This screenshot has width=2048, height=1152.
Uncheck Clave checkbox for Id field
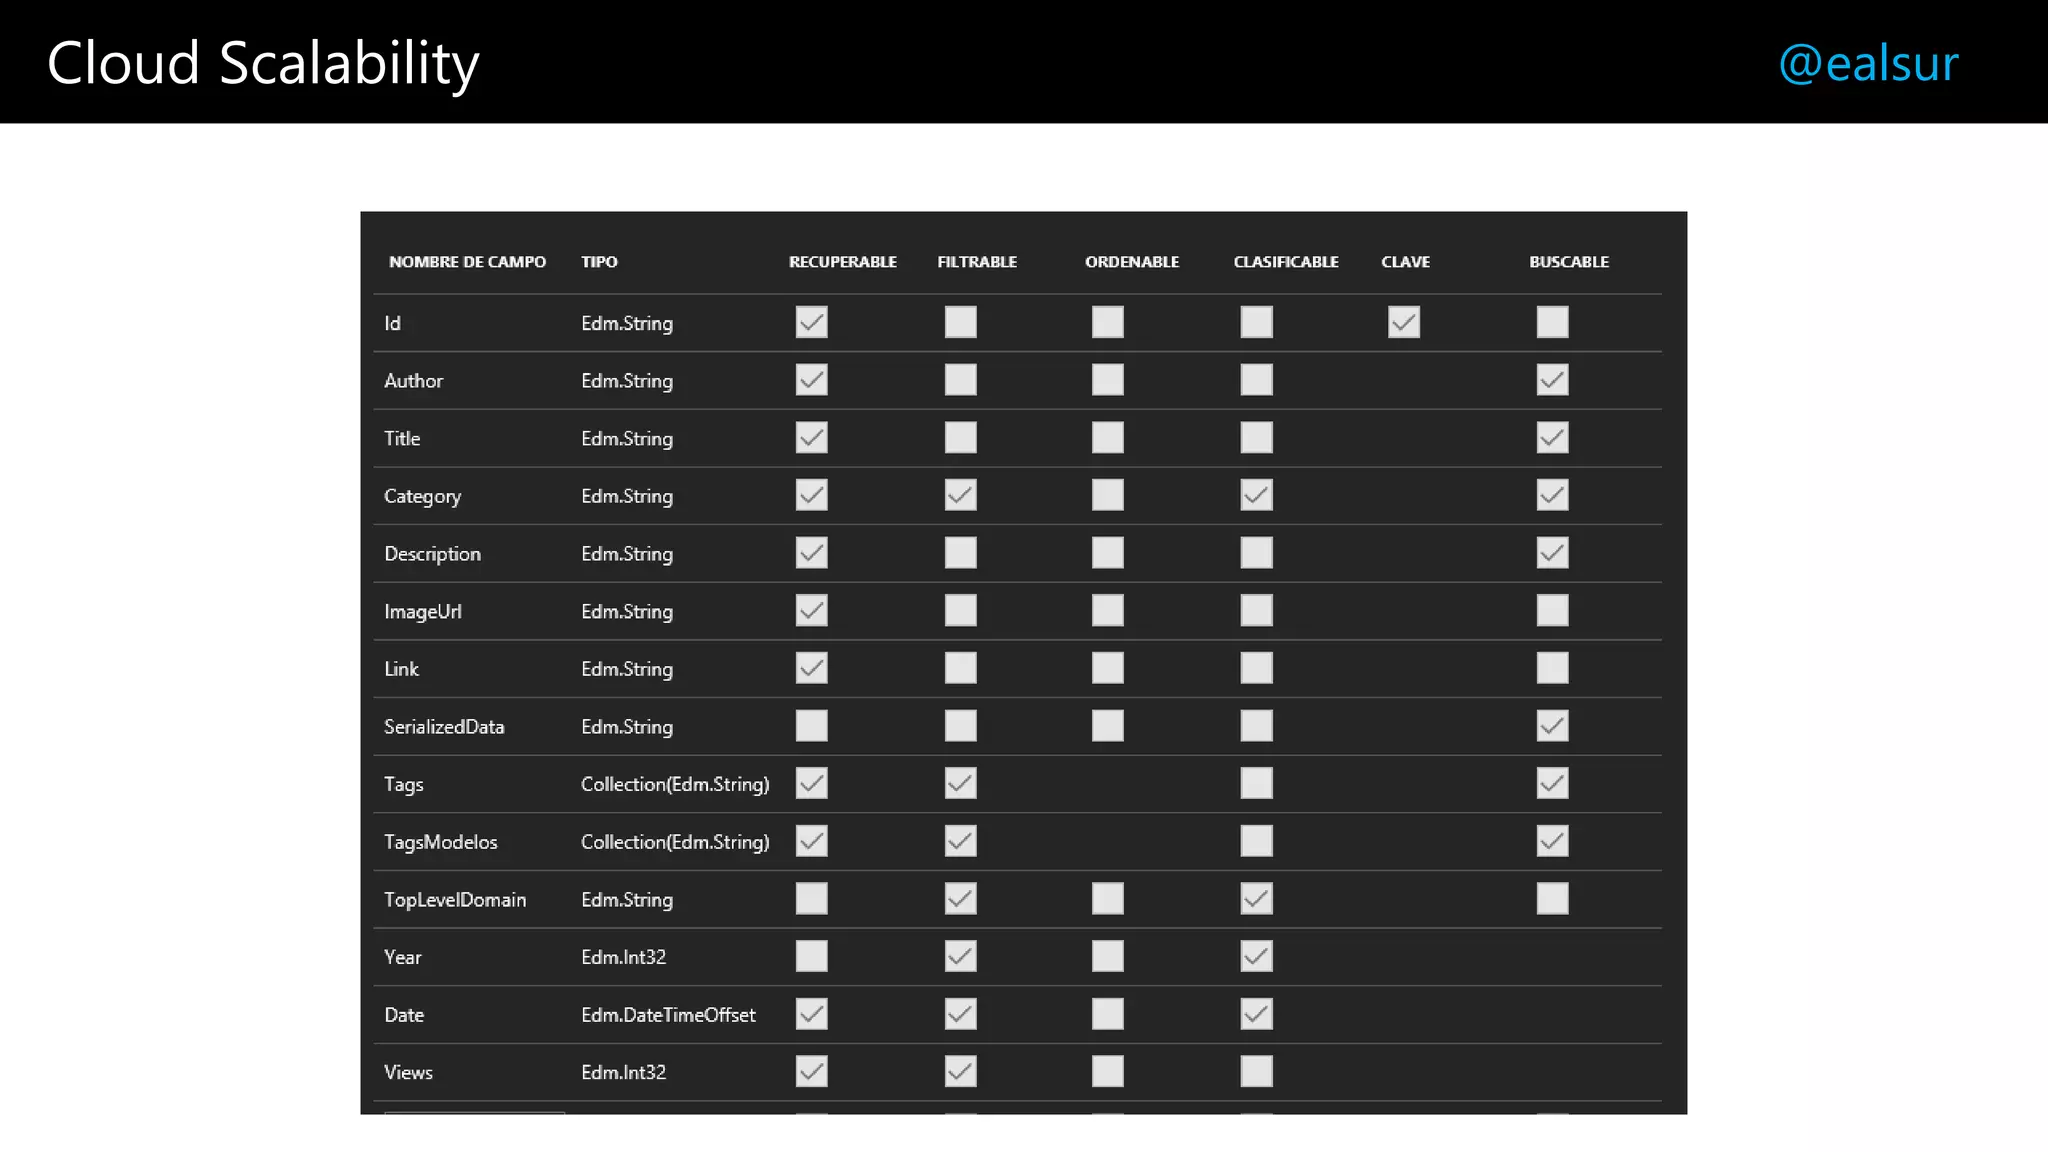pyautogui.click(x=1403, y=322)
